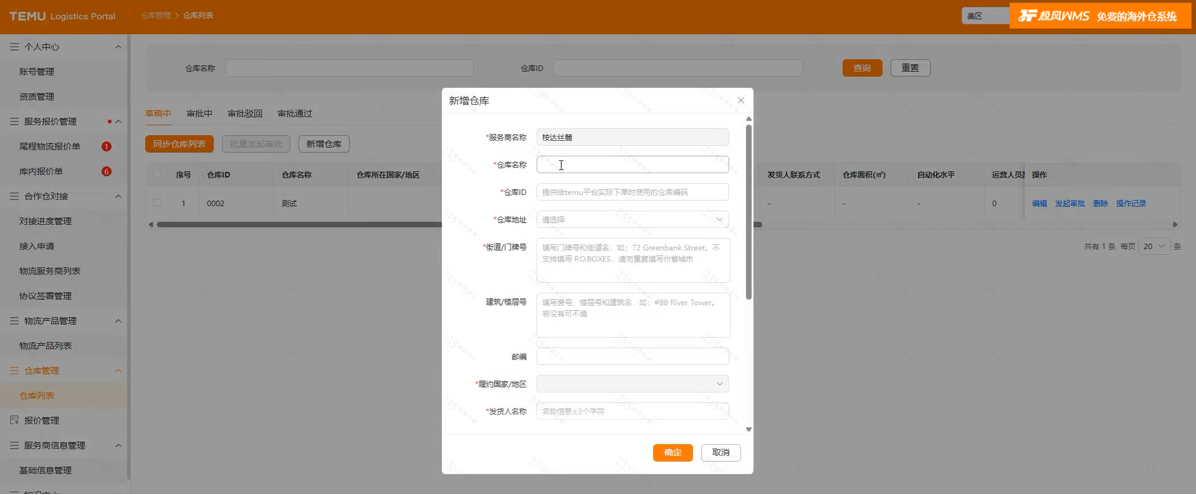The width and height of the screenshot is (1196, 495).
Task: Click the menu icon beside 合作仓对接
Action: [14, 196]
